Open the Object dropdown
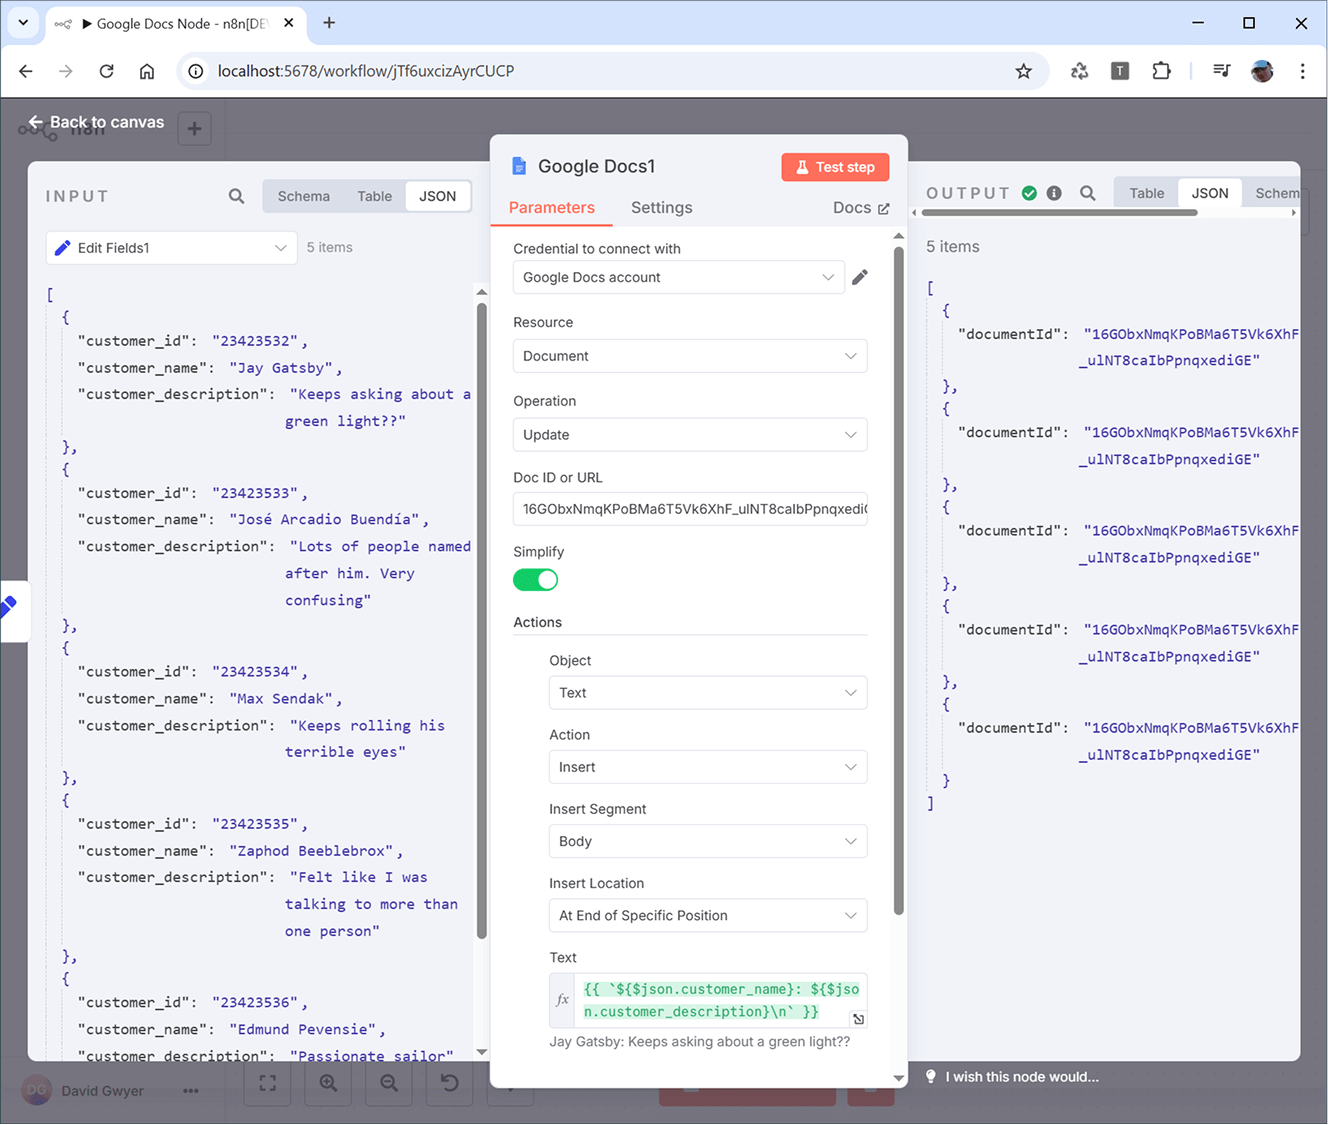Image resolution: width=1328 pixels, height=1125 pixels. (708, 693)
